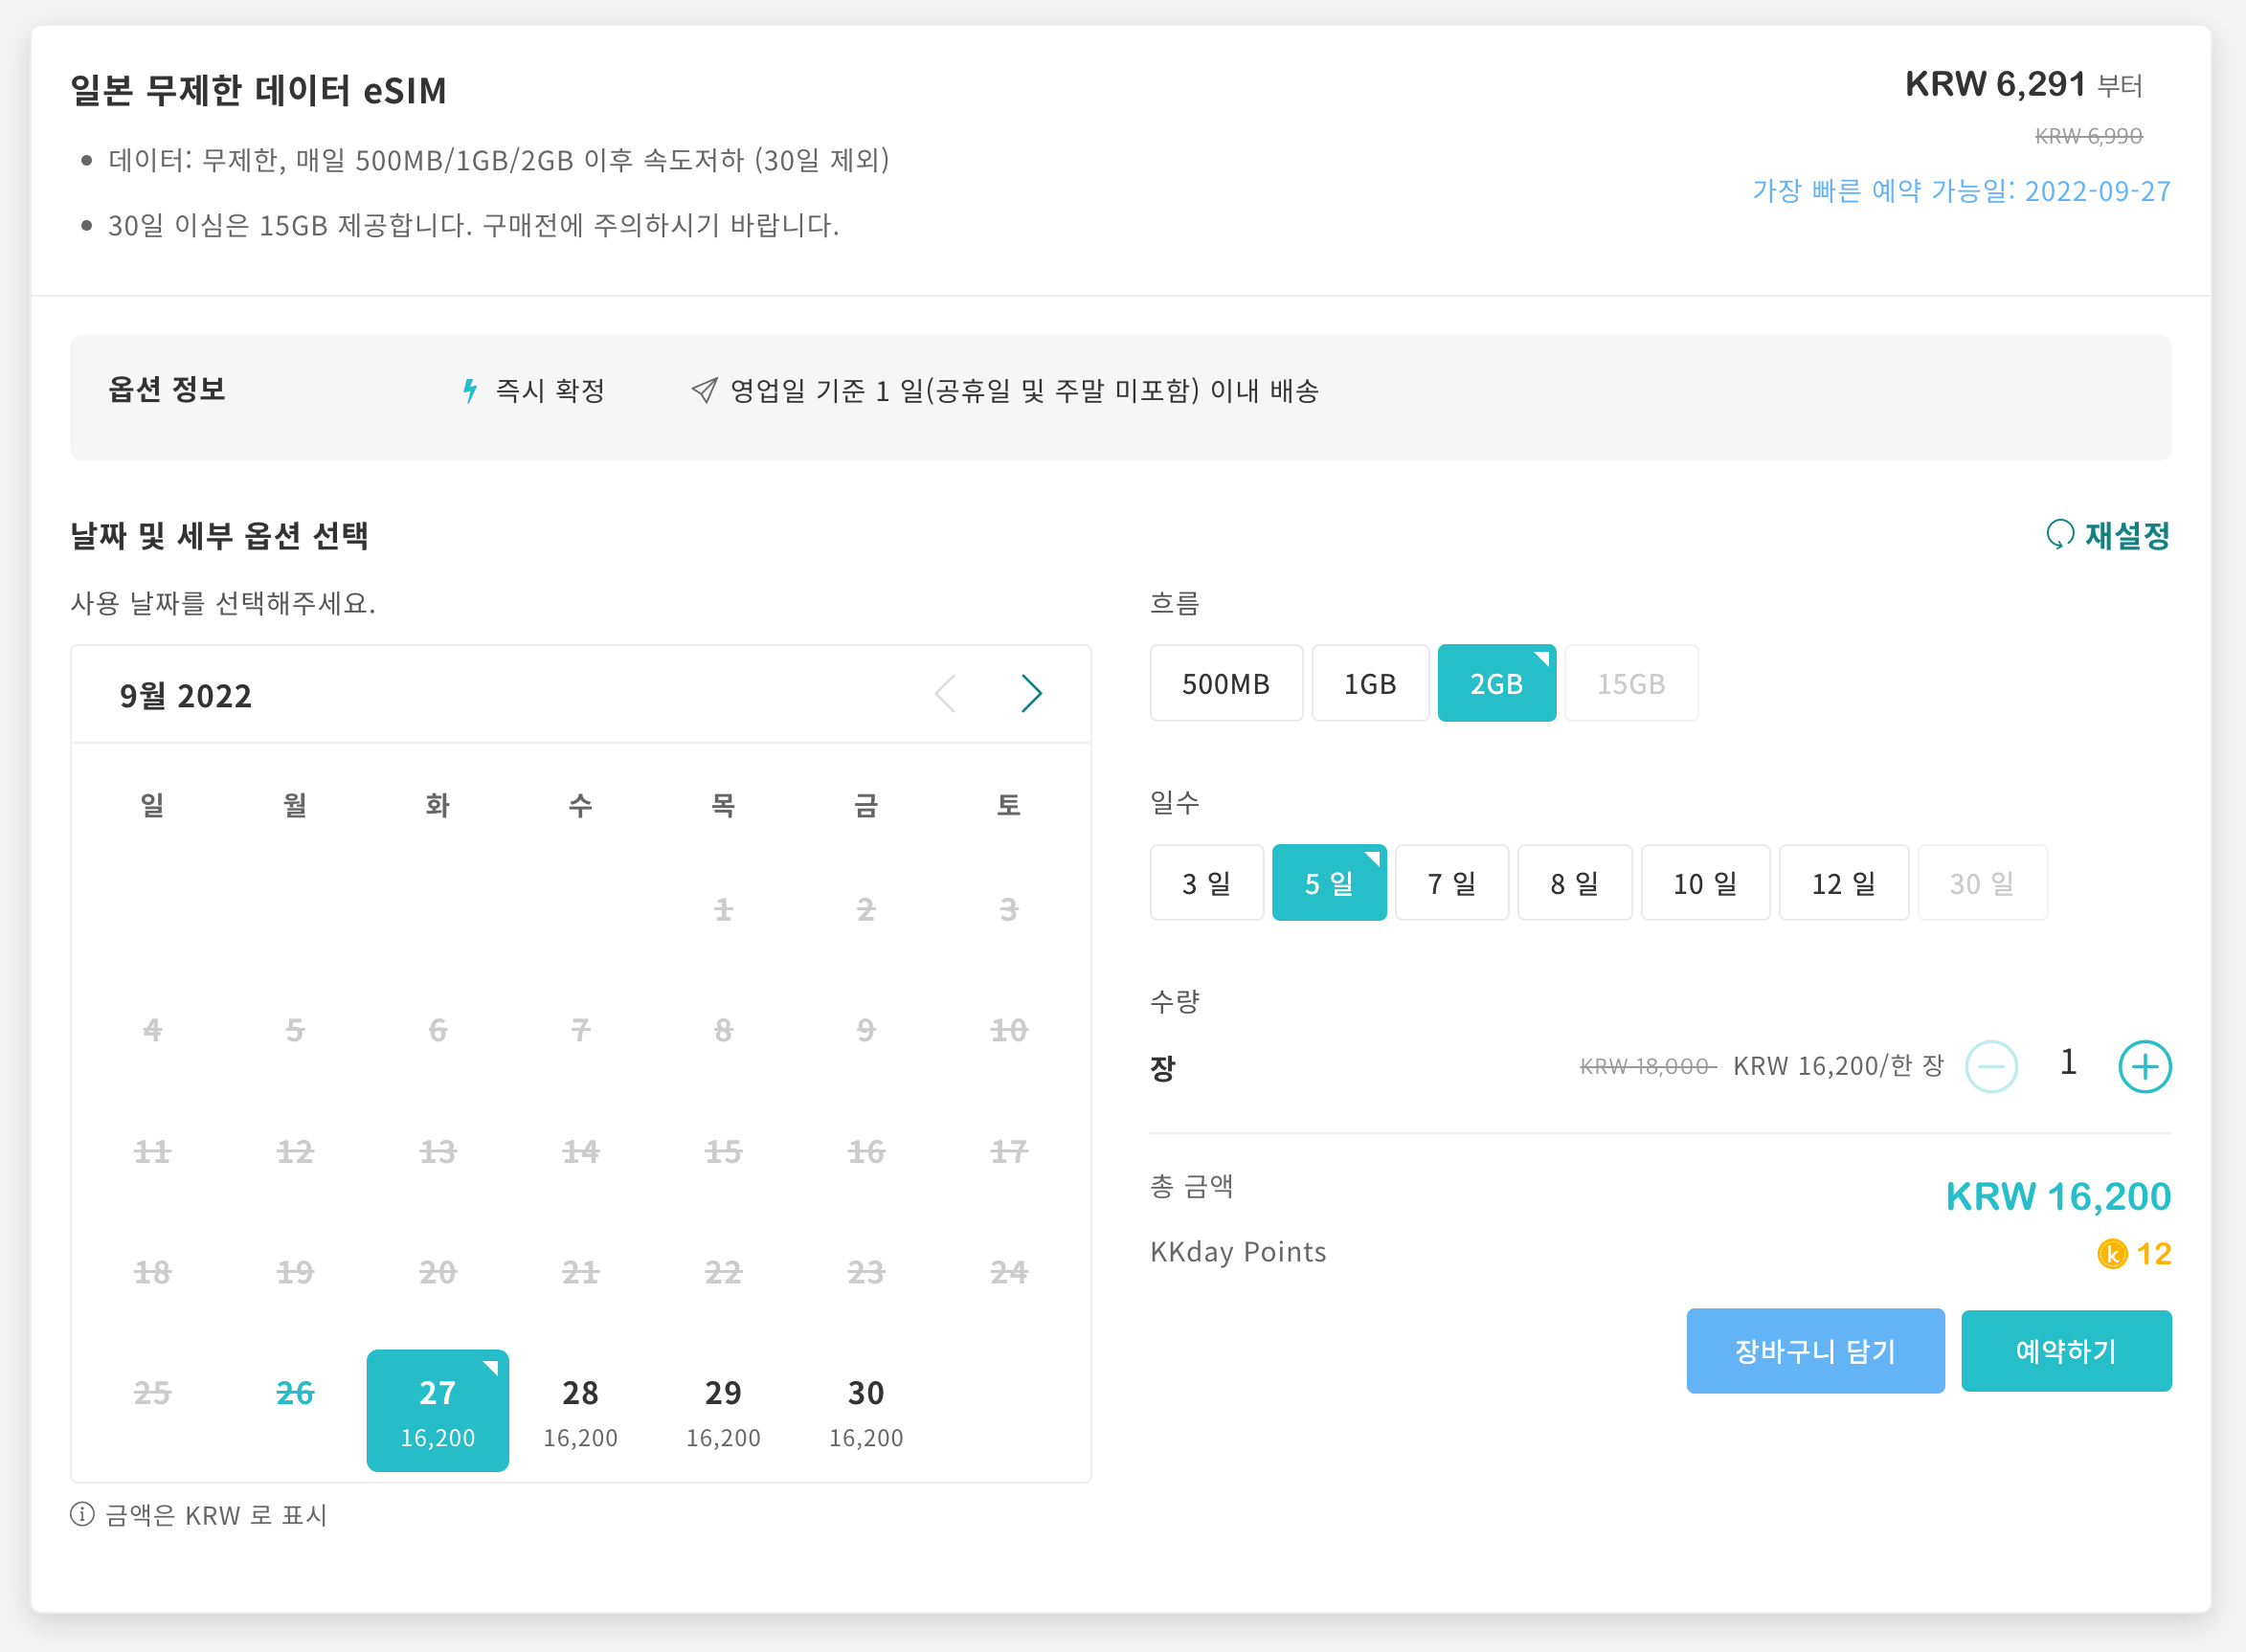Screen dimensions: 2246x1652
Task: Pick September 28 on calendar
Action: coord(580,1410)
